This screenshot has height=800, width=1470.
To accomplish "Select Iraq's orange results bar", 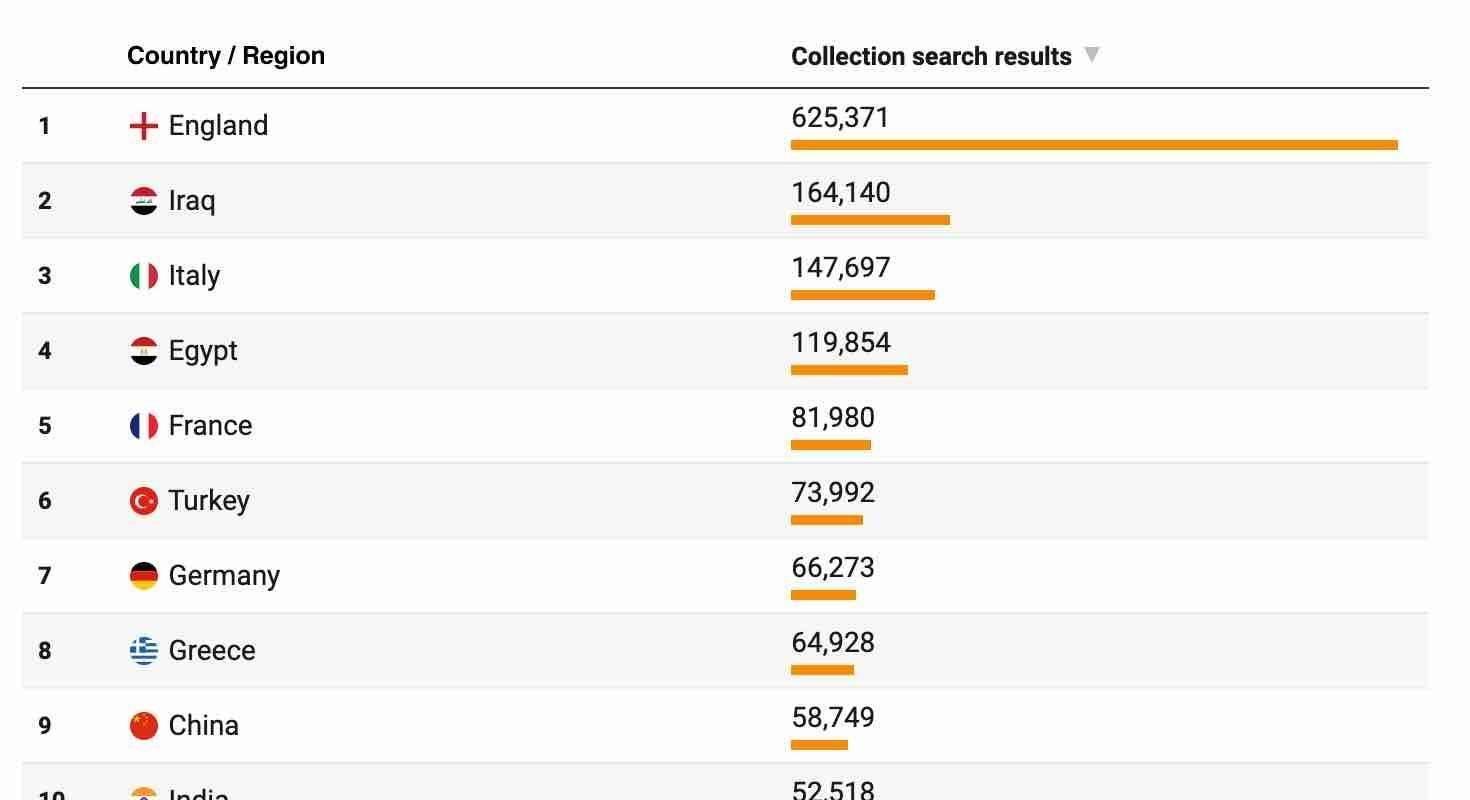I will [870, 220].
